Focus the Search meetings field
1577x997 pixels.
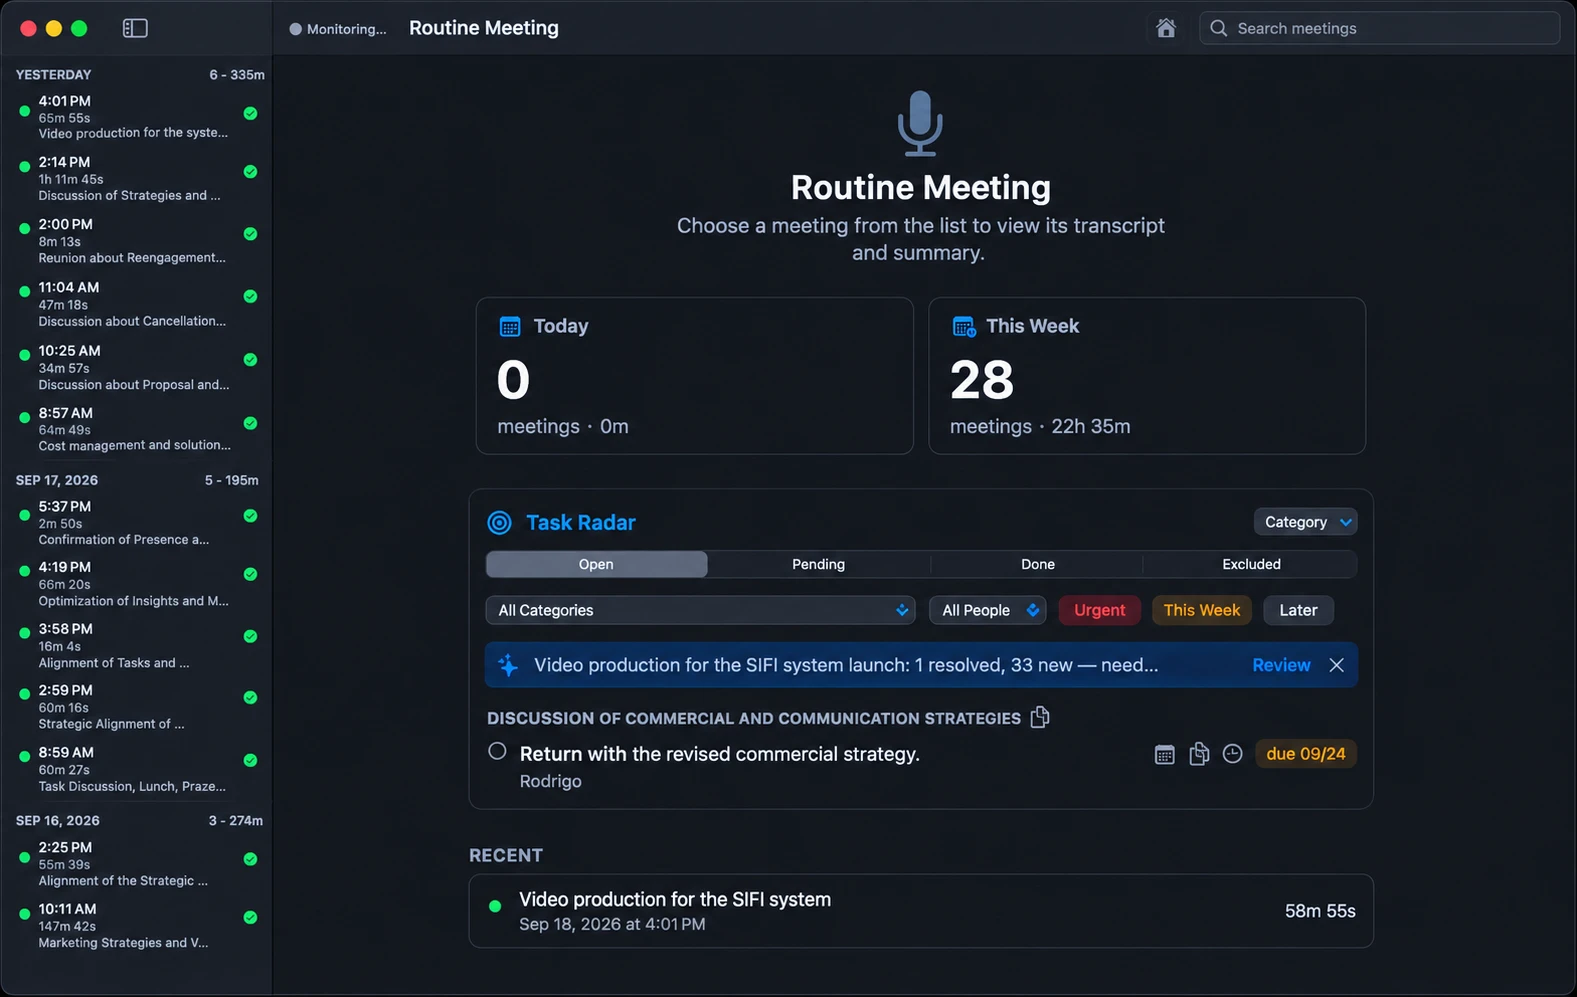1379,28
